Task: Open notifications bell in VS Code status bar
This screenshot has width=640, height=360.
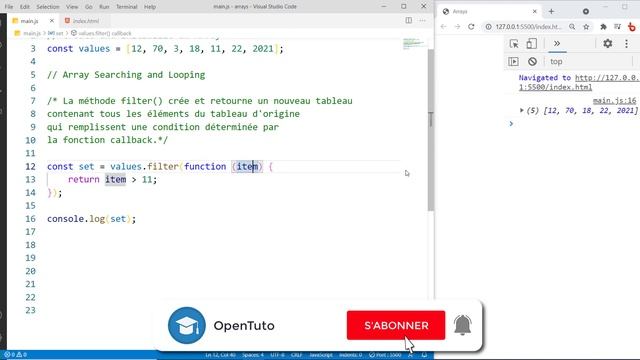Action: 424,355
